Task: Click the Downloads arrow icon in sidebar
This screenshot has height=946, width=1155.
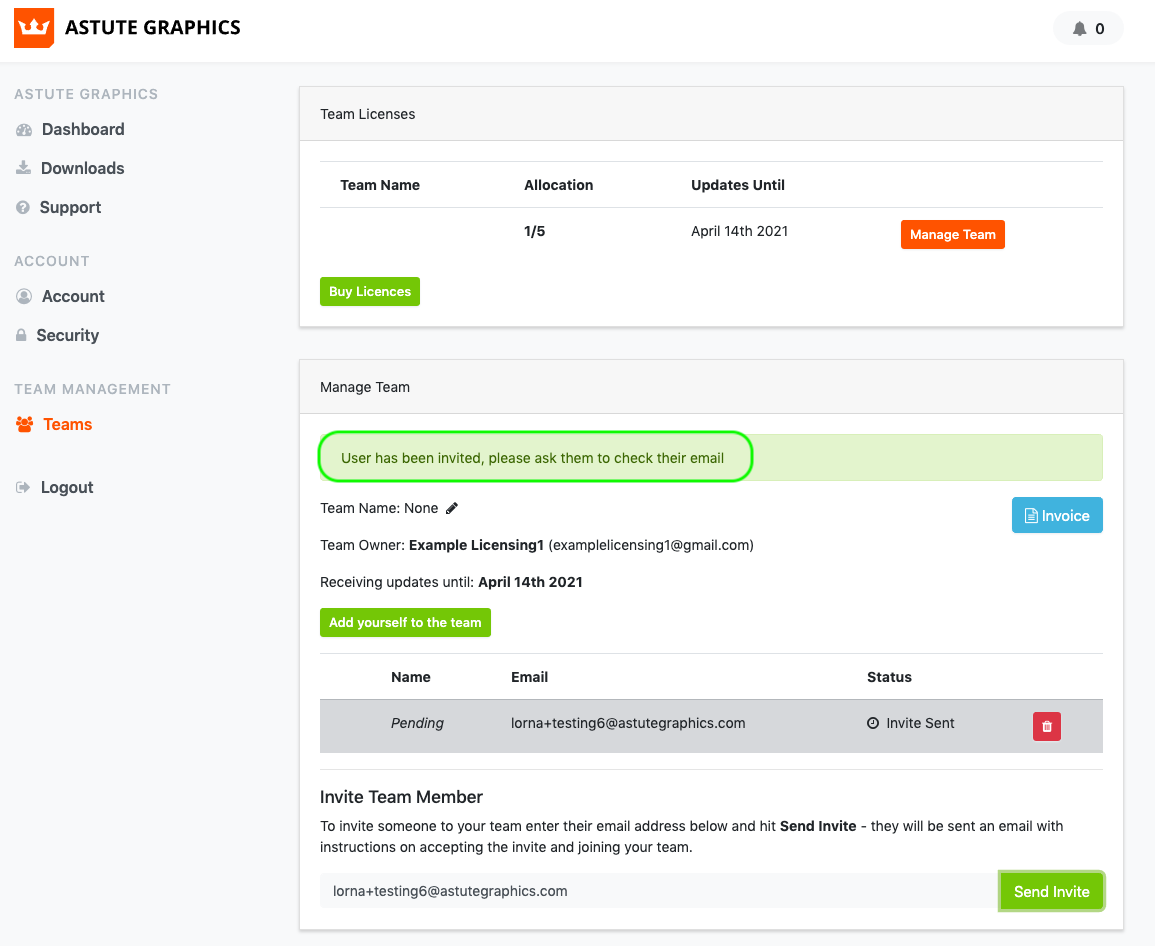Action: point(23,168)
